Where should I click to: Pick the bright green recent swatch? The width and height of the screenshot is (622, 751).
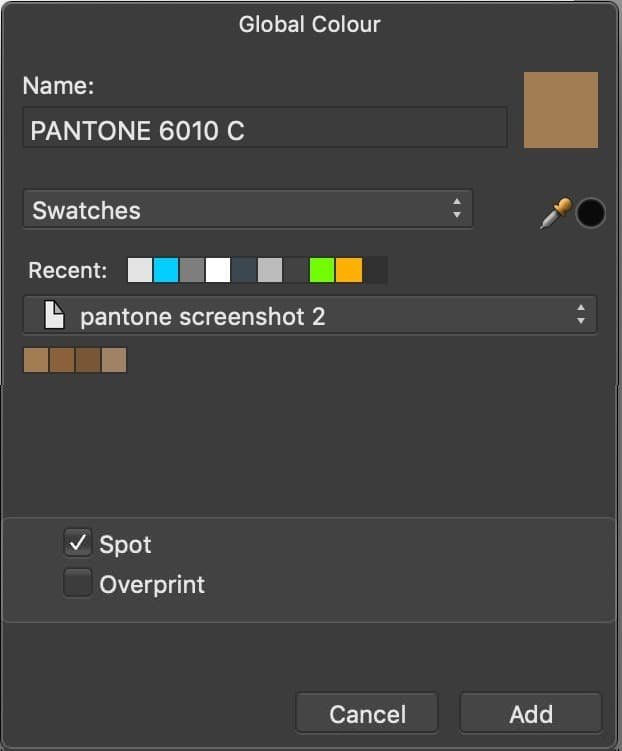(x=322, y=270)
